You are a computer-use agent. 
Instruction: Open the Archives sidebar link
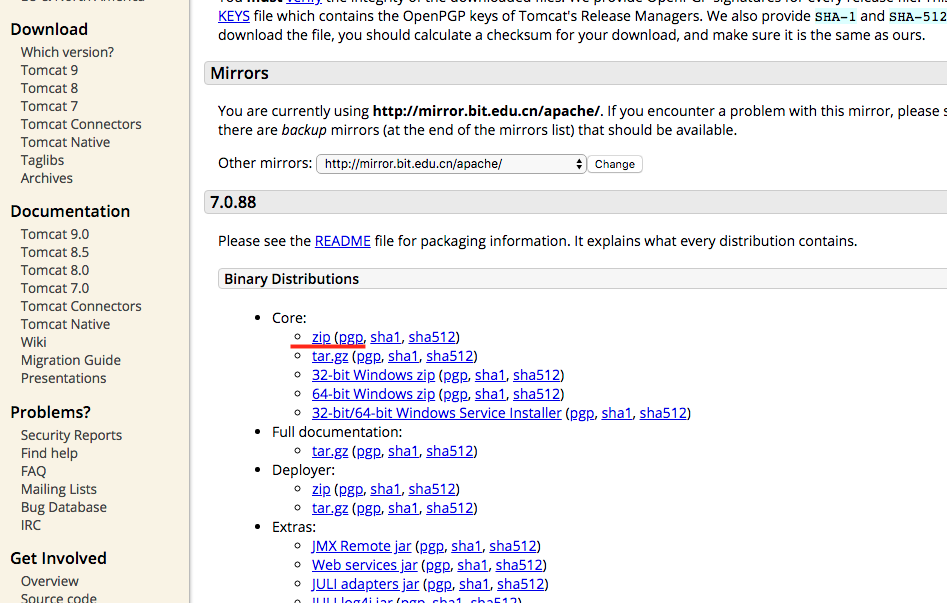47,178
